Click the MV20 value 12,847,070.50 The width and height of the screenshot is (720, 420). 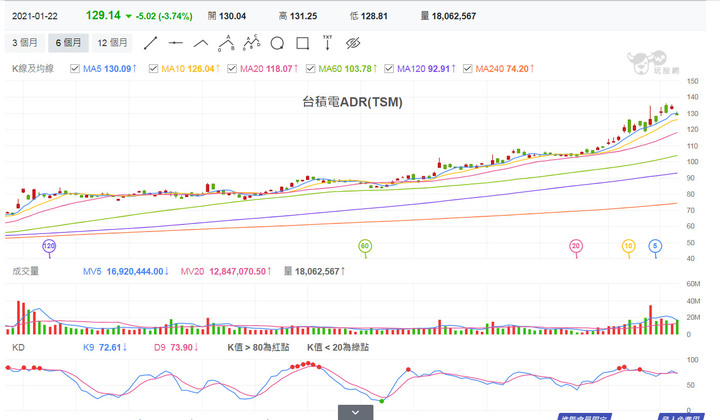tap(237, 272)
